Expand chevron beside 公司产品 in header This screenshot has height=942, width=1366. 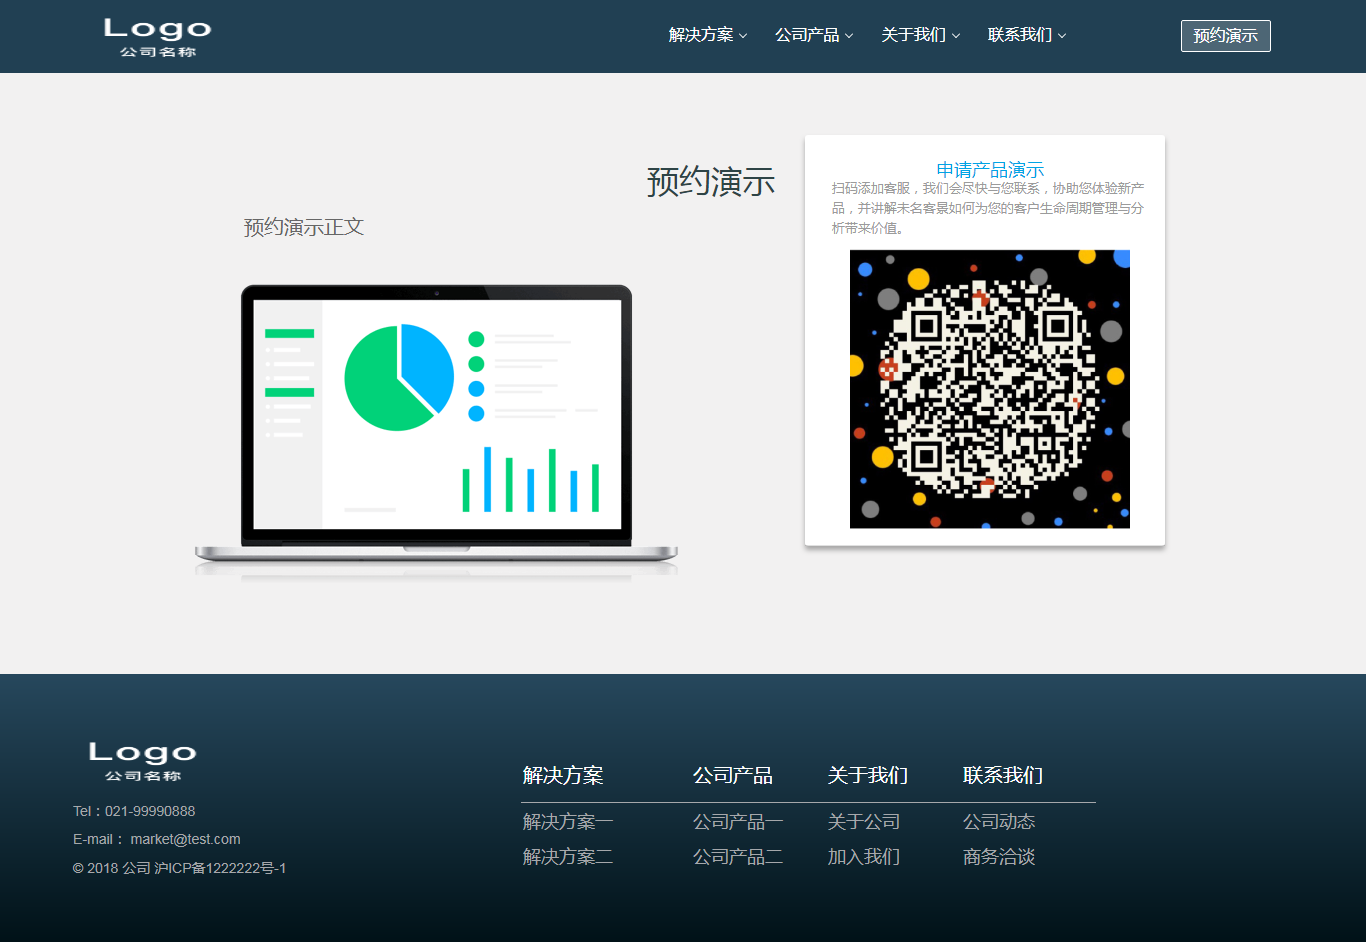pyautogui.click(x=849, y=36)
